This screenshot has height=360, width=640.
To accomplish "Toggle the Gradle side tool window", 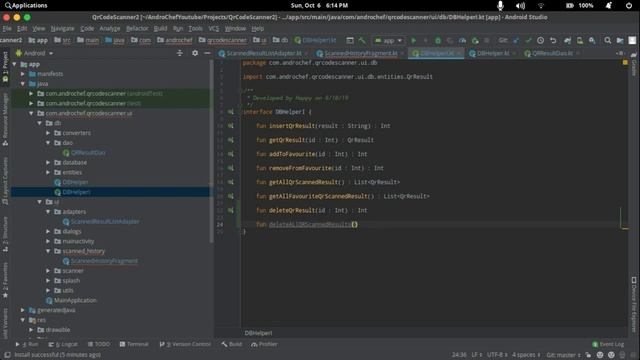I will tap(634, 64).
